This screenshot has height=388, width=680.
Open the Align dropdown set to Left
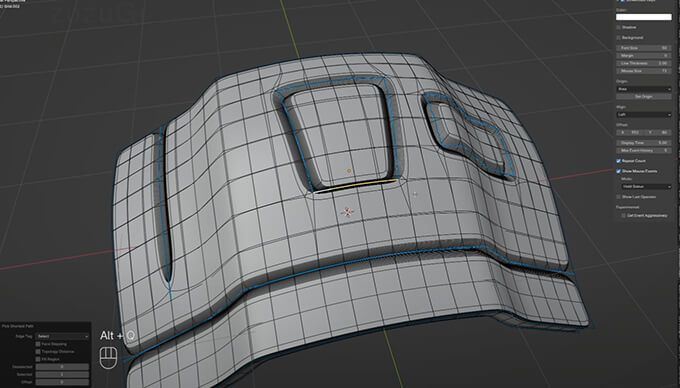tap(644, 114)
